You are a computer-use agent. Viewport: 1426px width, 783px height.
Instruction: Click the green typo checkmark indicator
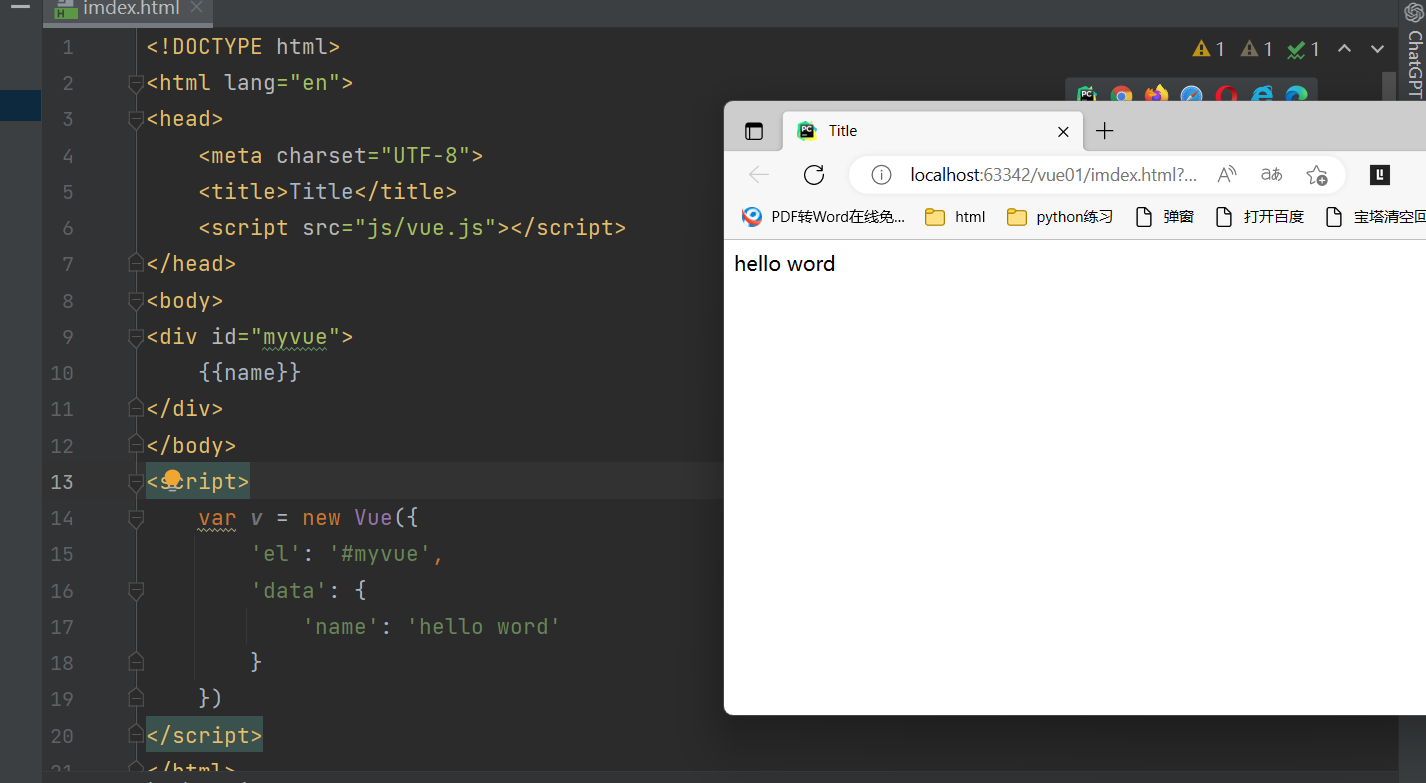pos(1304,49)
